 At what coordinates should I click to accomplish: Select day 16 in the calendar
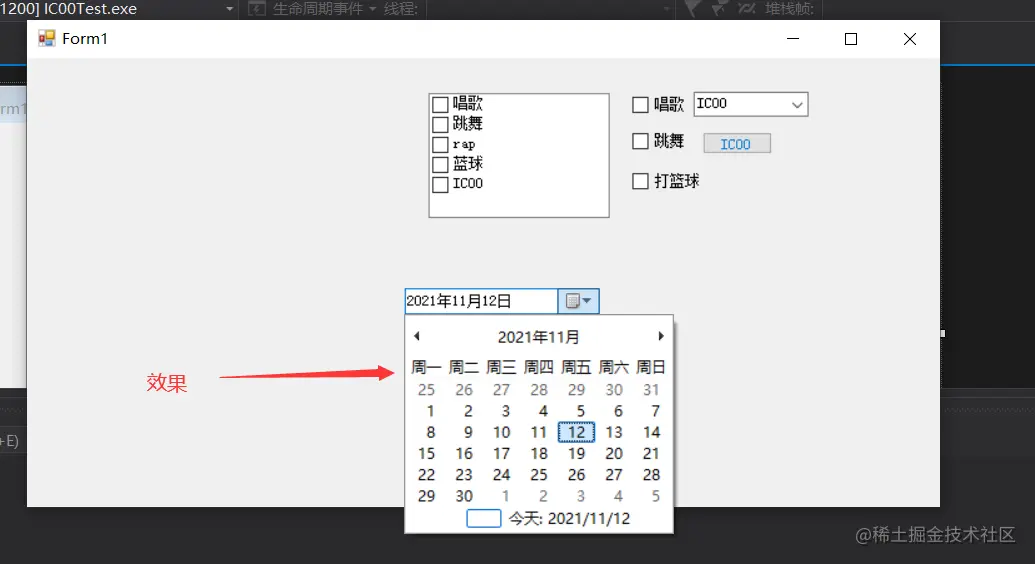tap(464, 454)
